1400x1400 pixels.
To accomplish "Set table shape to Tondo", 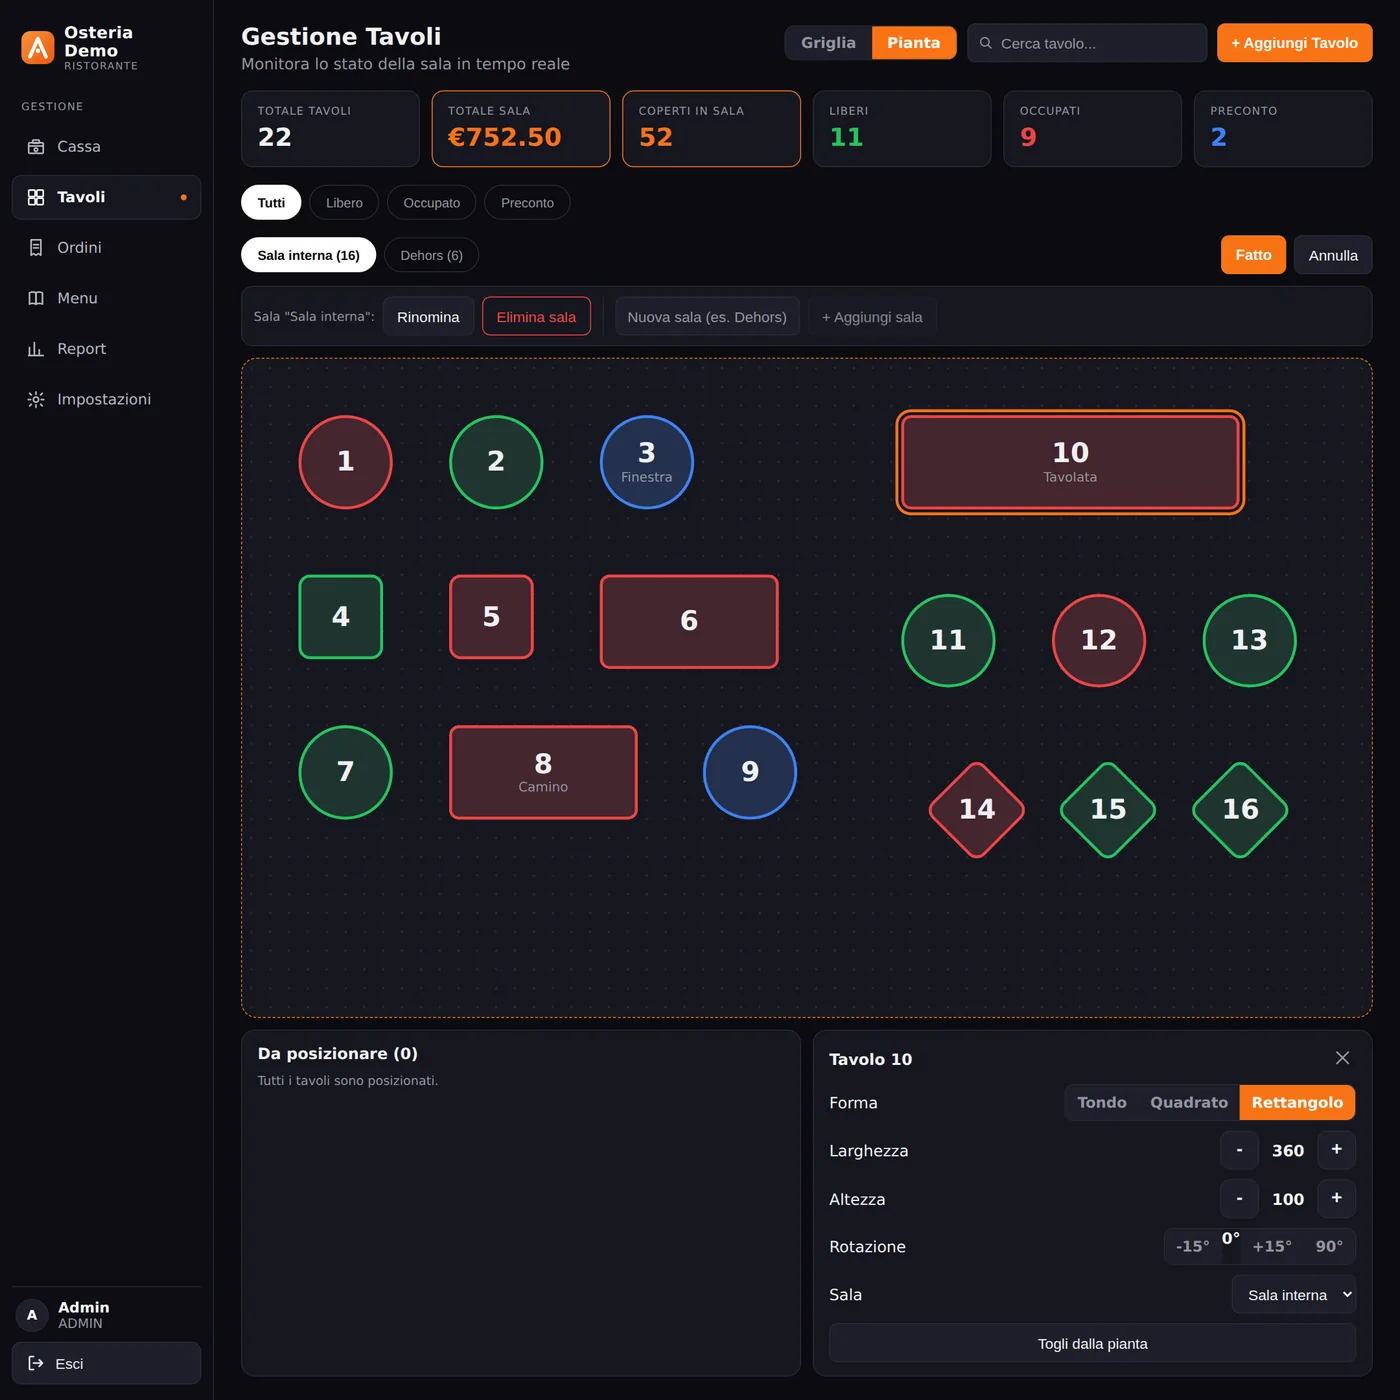I will pyautogui.click(x=1102, y=1102).
